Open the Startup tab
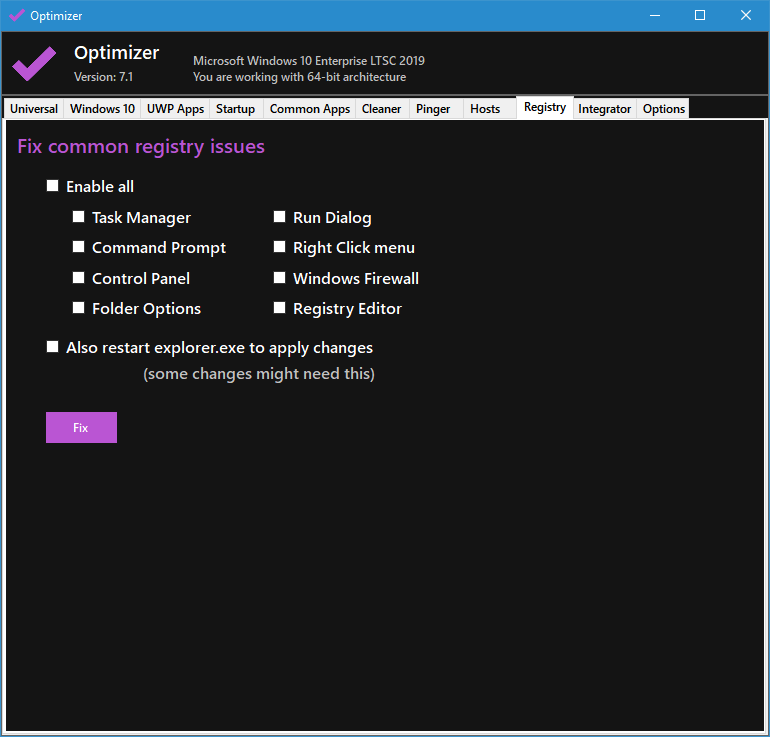770x737 pixels. 235,109
